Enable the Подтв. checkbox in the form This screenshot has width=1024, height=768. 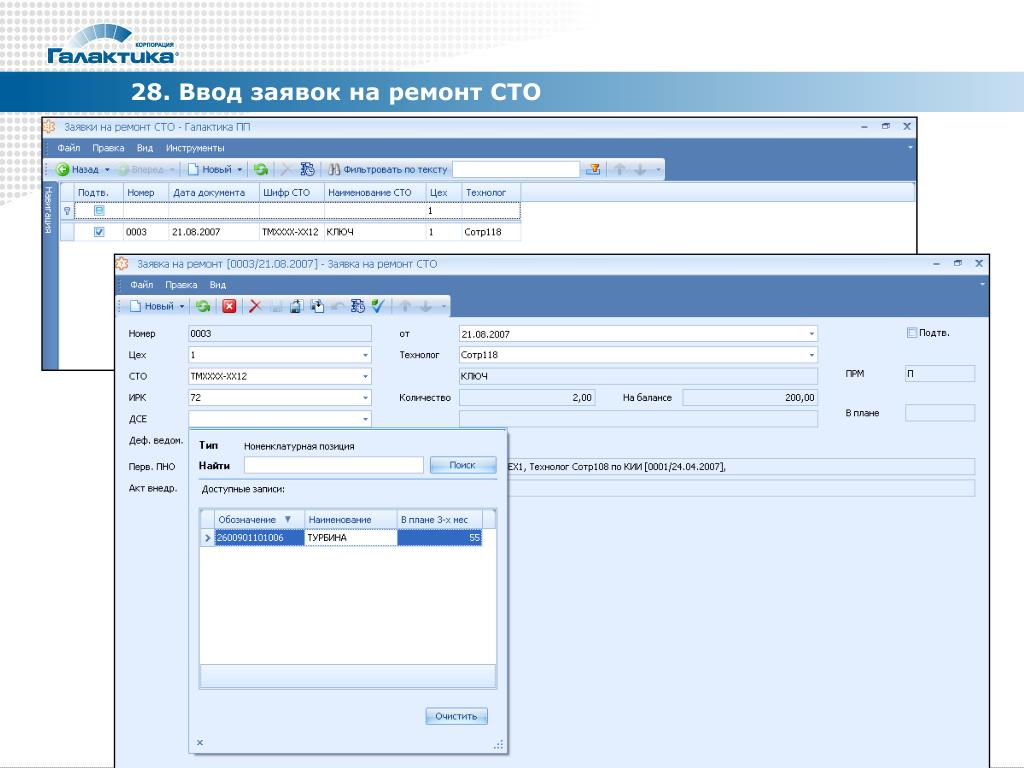pyautogui.click(x=912, y=333)
